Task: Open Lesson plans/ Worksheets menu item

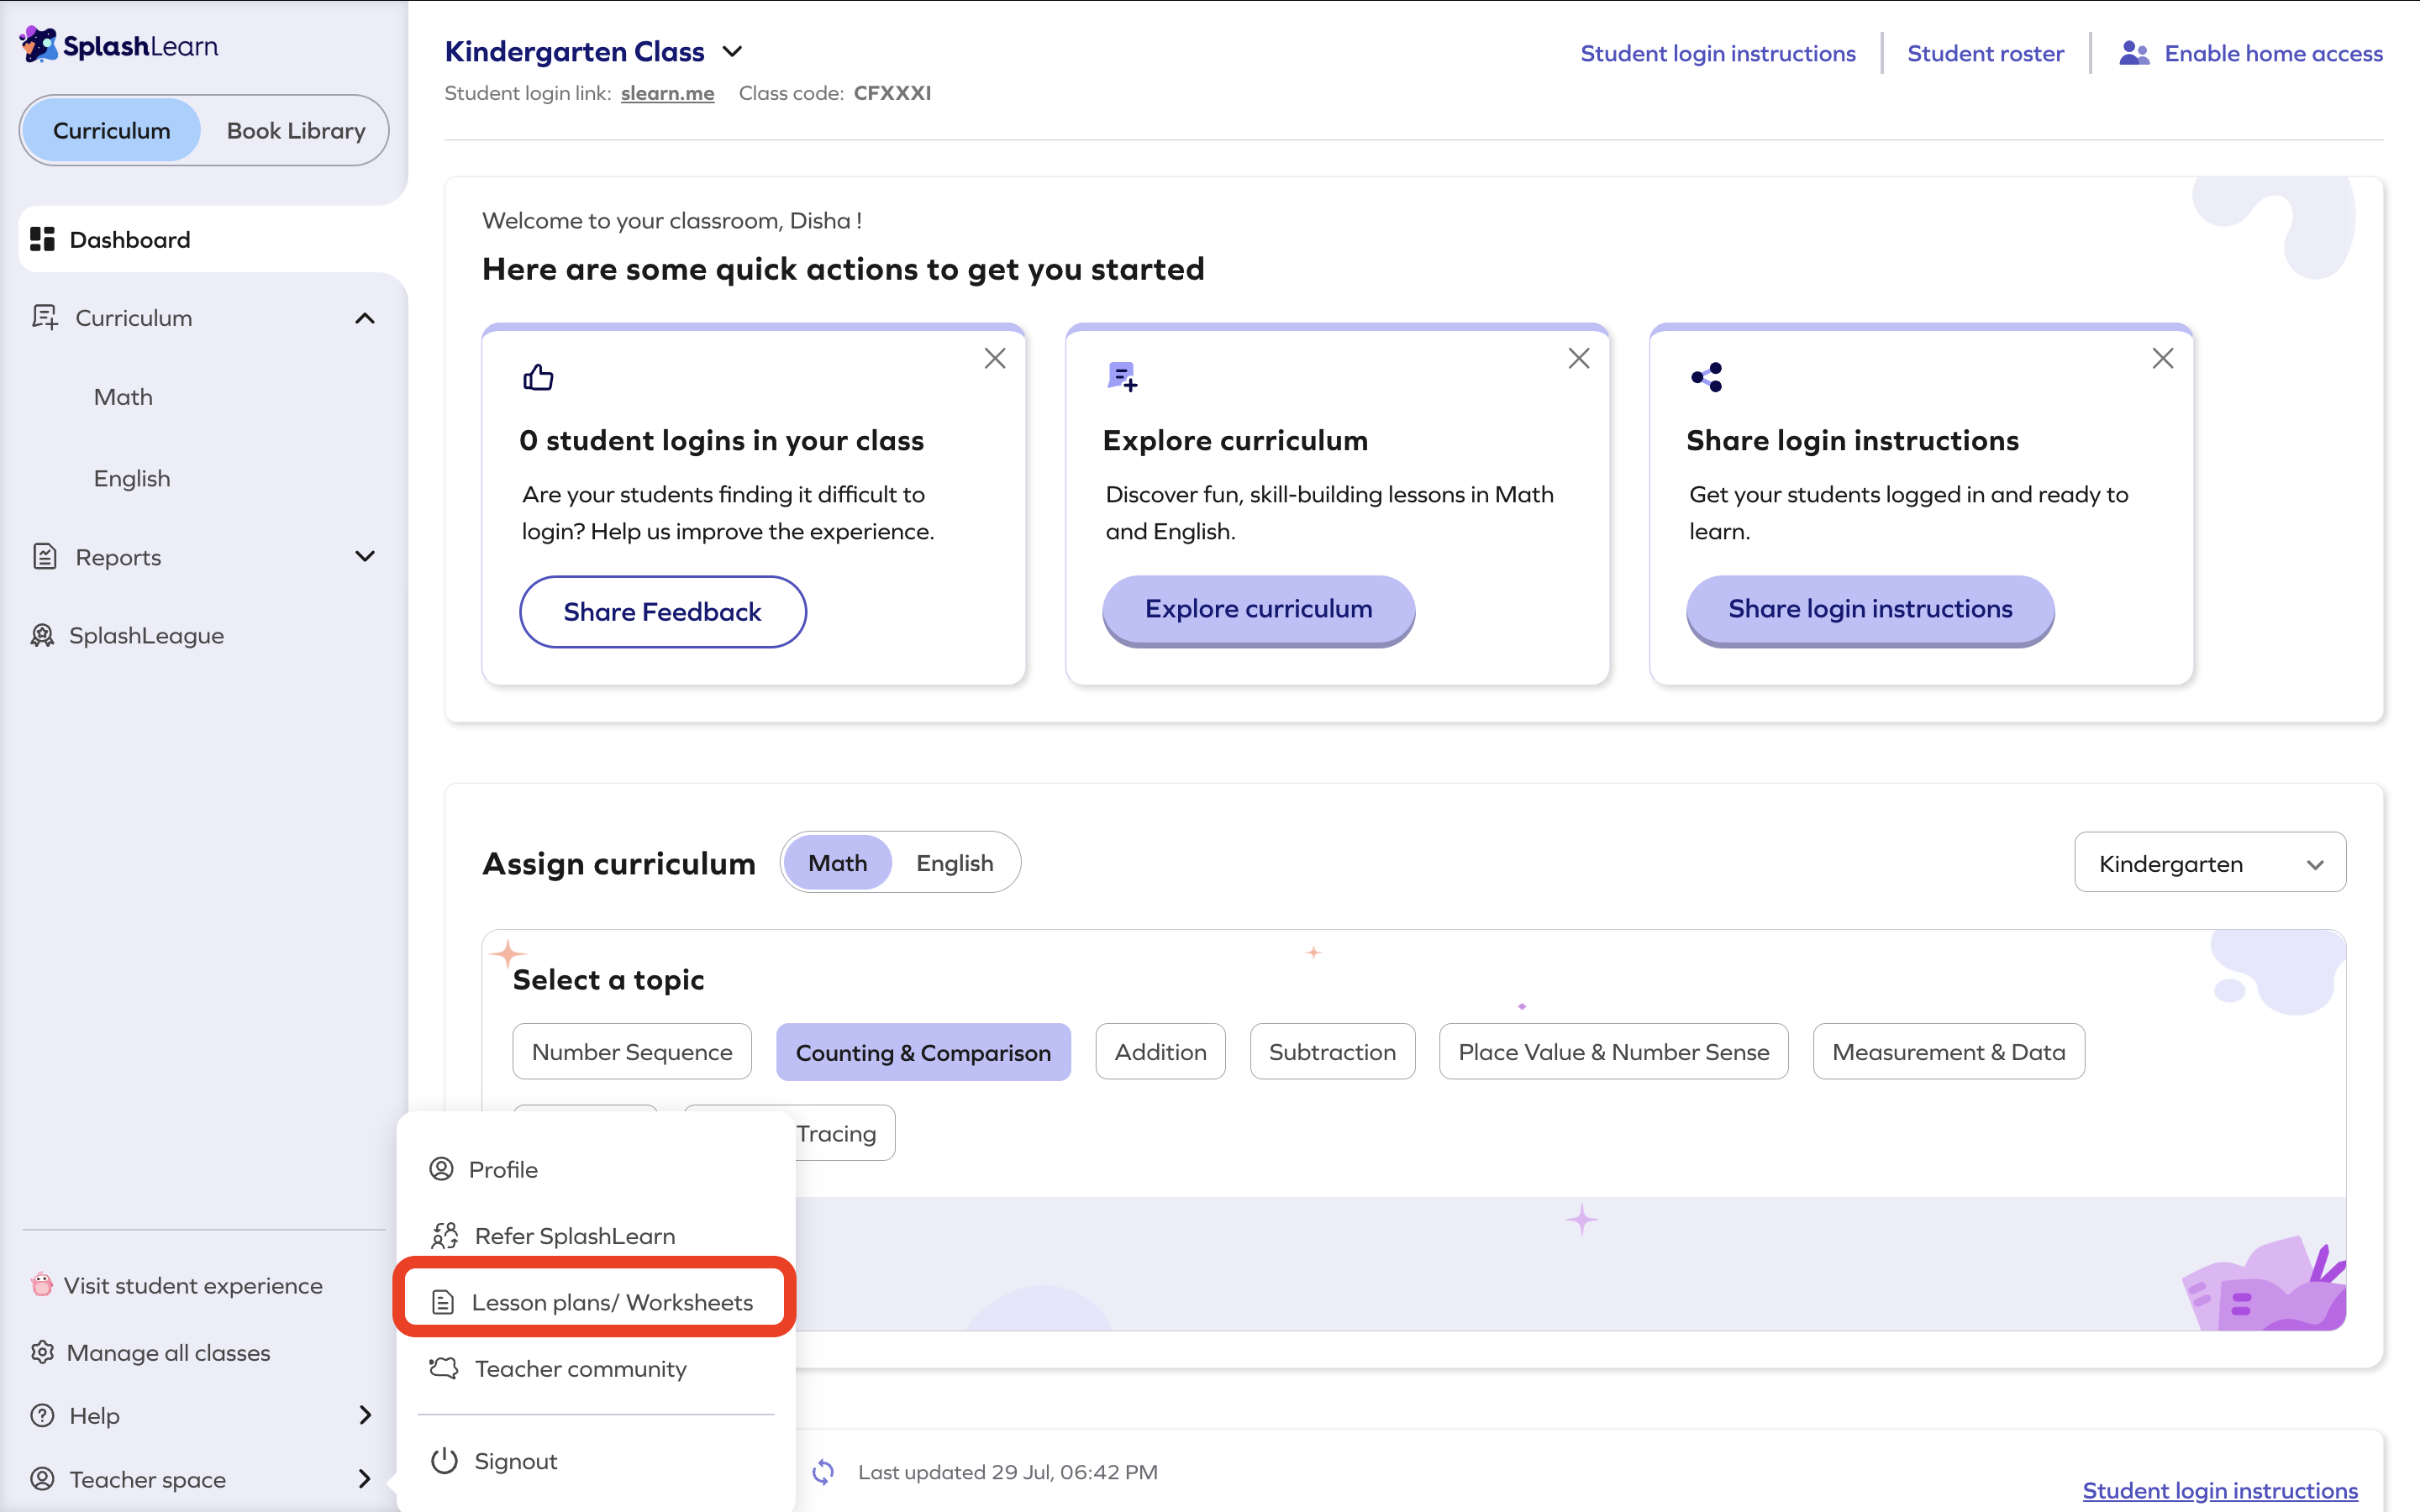Action: [x=595, y=1302]
